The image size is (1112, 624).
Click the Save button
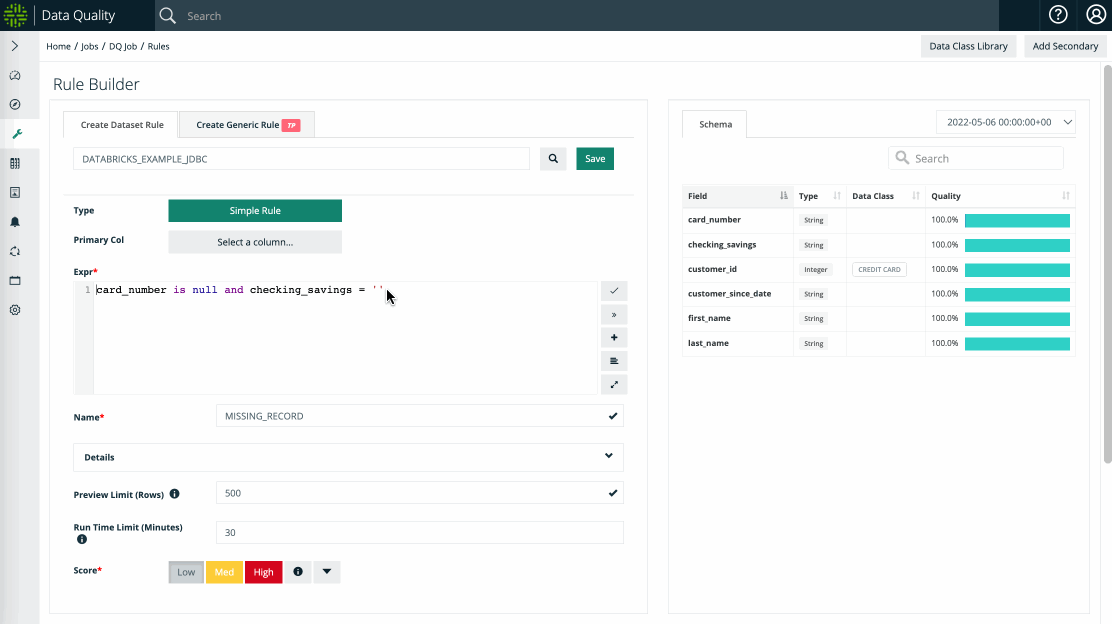point(595,159)
